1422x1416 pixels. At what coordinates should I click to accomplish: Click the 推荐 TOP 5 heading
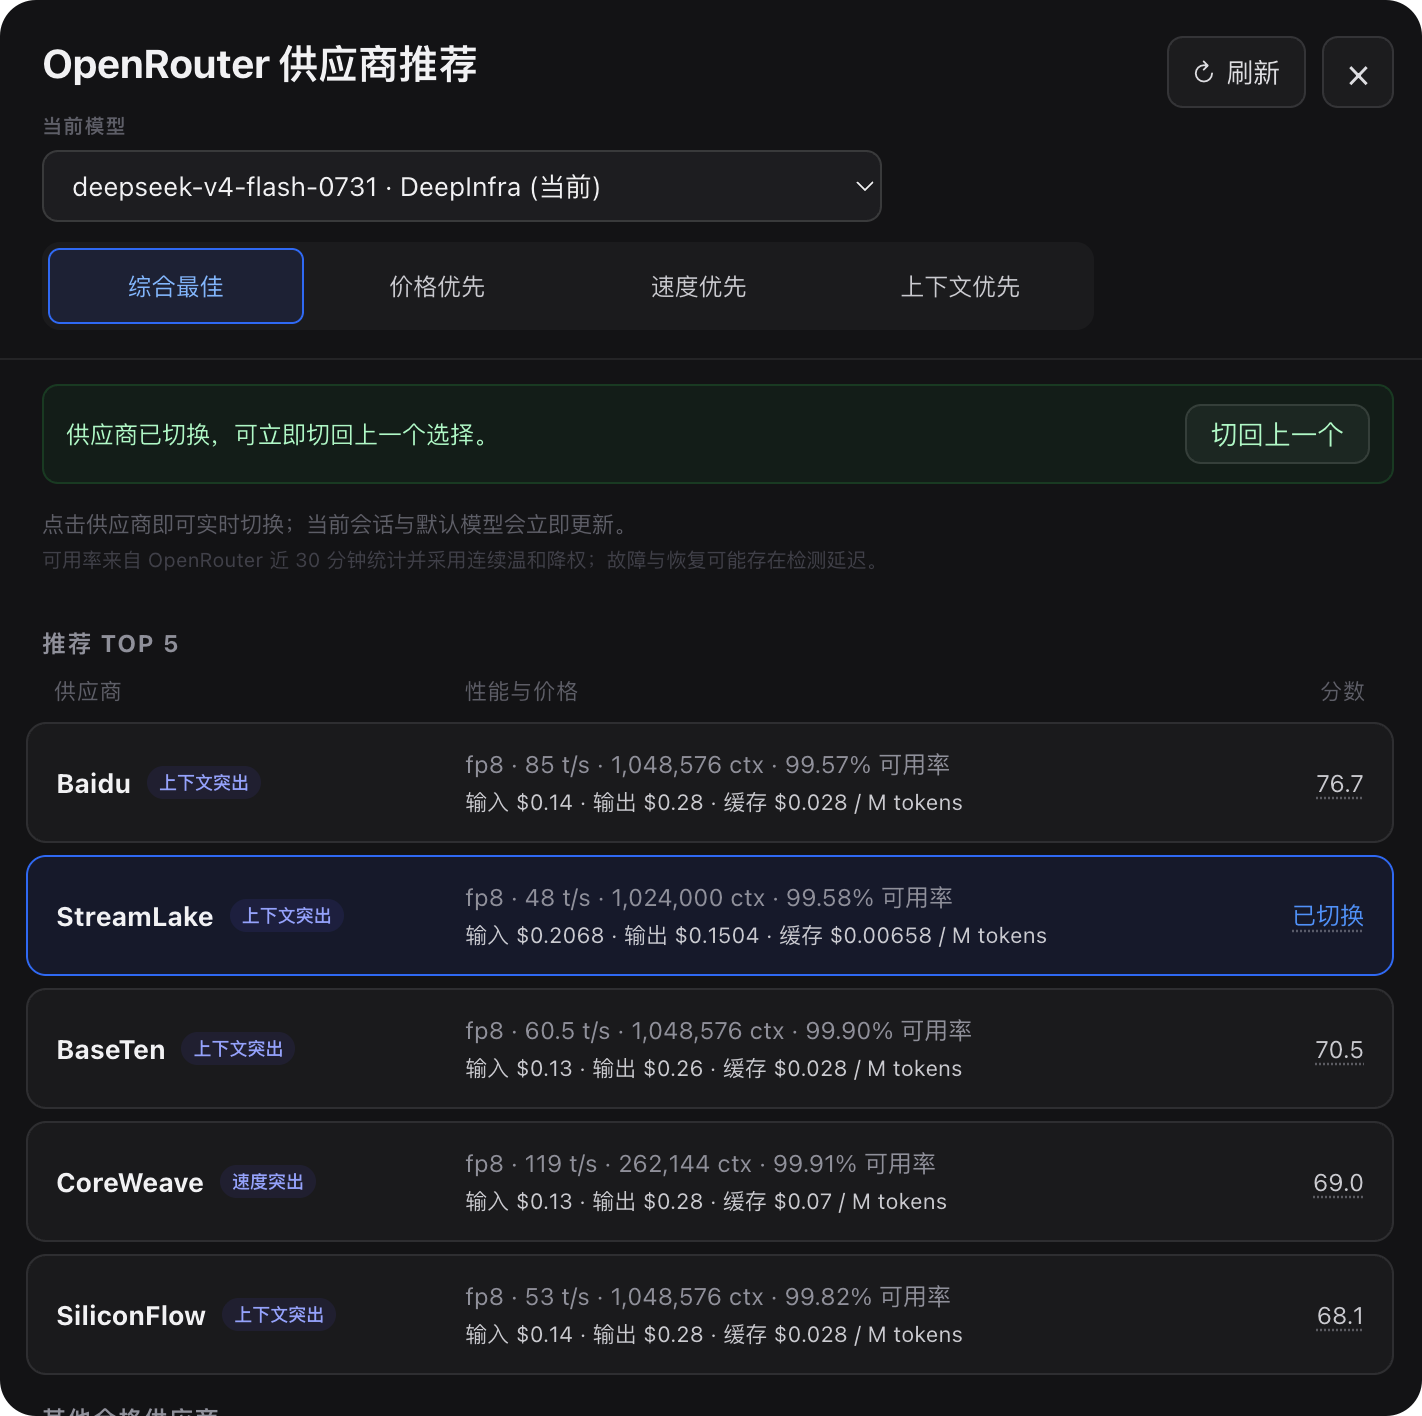[110, 643]
